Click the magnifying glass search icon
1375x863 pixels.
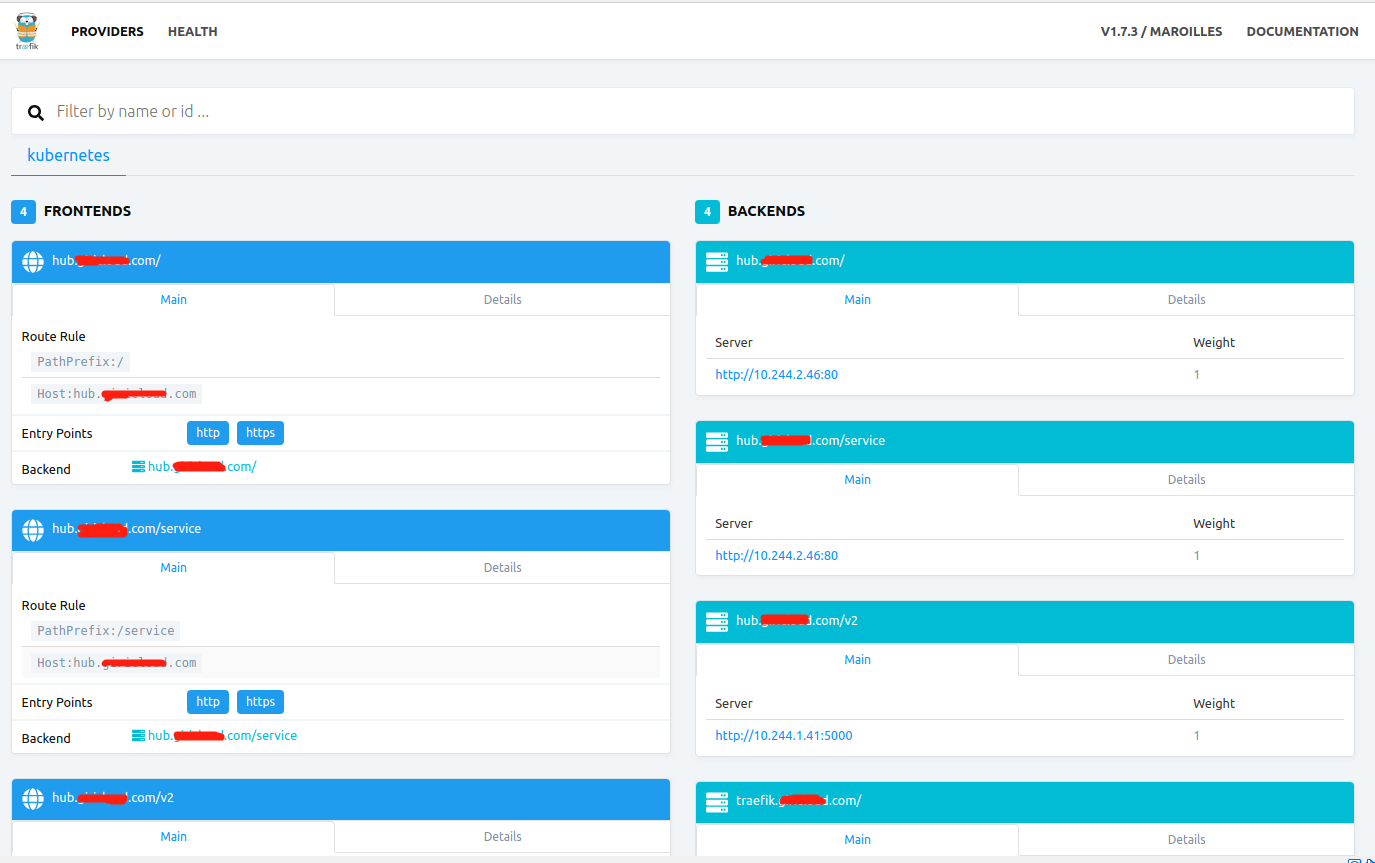(x=36, y=113)
